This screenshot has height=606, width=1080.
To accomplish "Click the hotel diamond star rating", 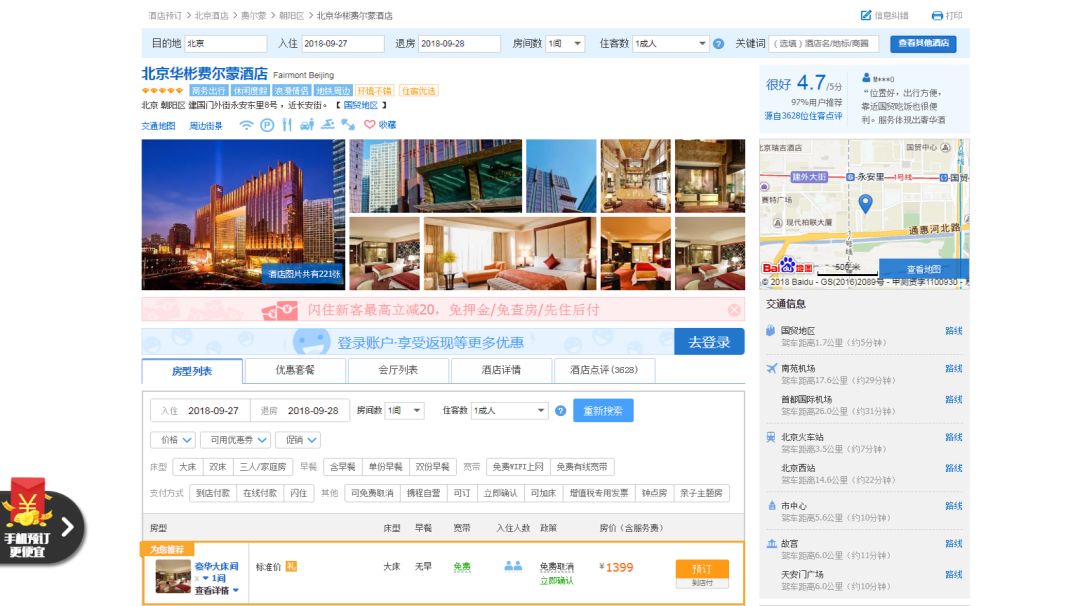I will click(x=163, y=91).
